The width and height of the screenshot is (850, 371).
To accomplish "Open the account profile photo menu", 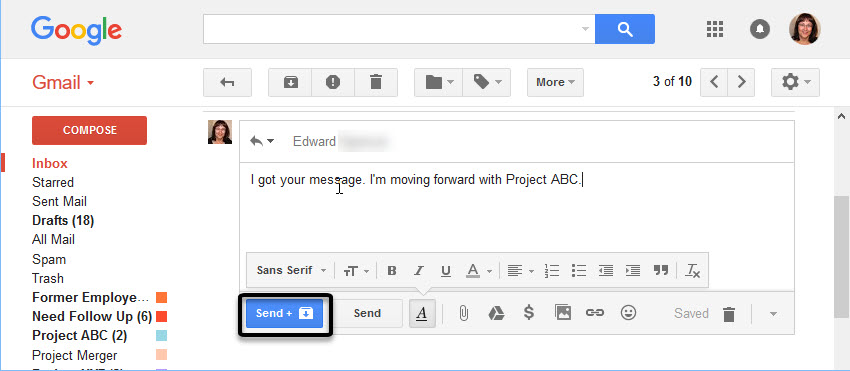I will [804, 29].
